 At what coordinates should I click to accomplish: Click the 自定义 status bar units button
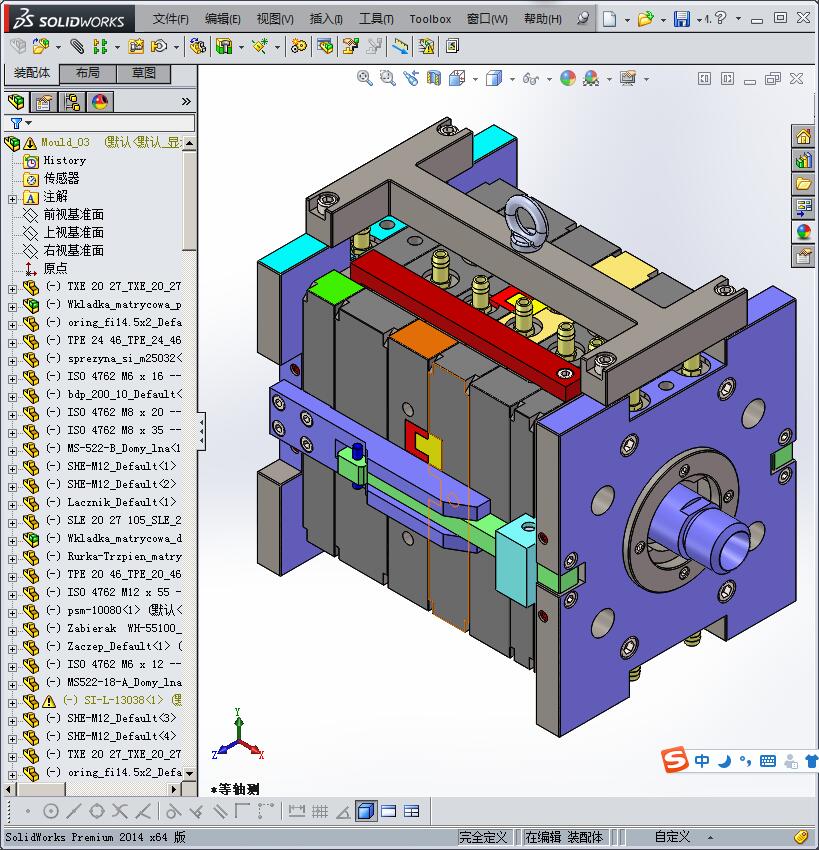[672, 837]
